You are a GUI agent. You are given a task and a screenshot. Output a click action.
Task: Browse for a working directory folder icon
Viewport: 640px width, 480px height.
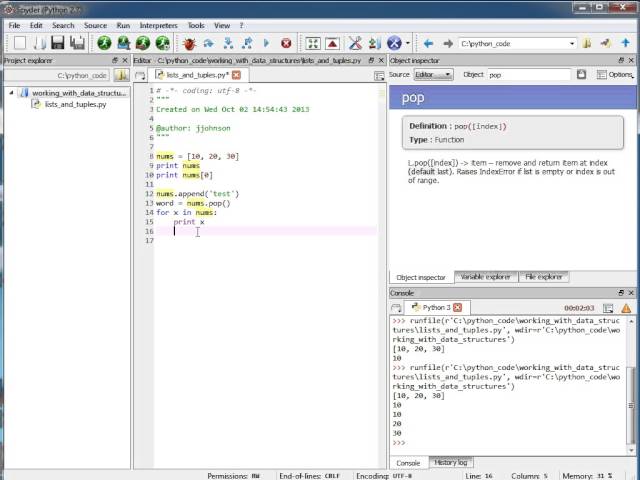tap(587, 43)
